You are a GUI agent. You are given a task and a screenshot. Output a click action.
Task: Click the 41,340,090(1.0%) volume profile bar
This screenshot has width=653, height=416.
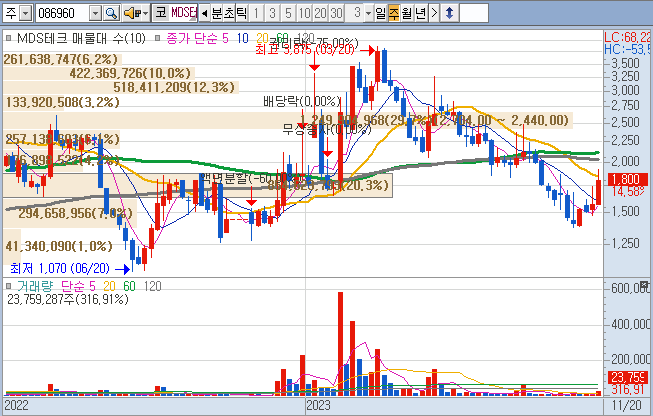tap(59, 246)
